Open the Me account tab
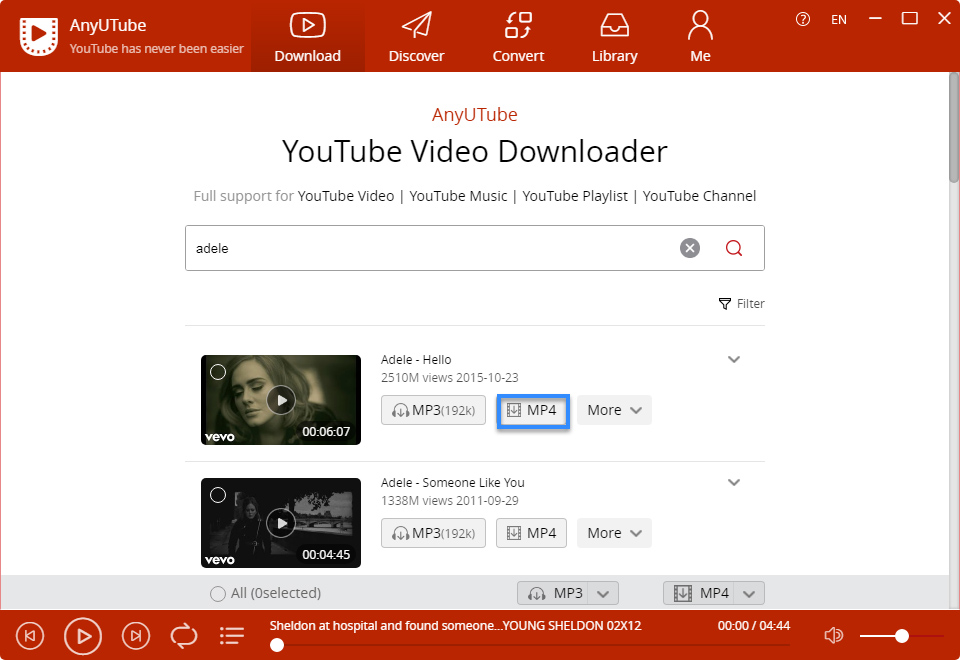Screen dimensions: 960x660 click(x=700, y=37)
